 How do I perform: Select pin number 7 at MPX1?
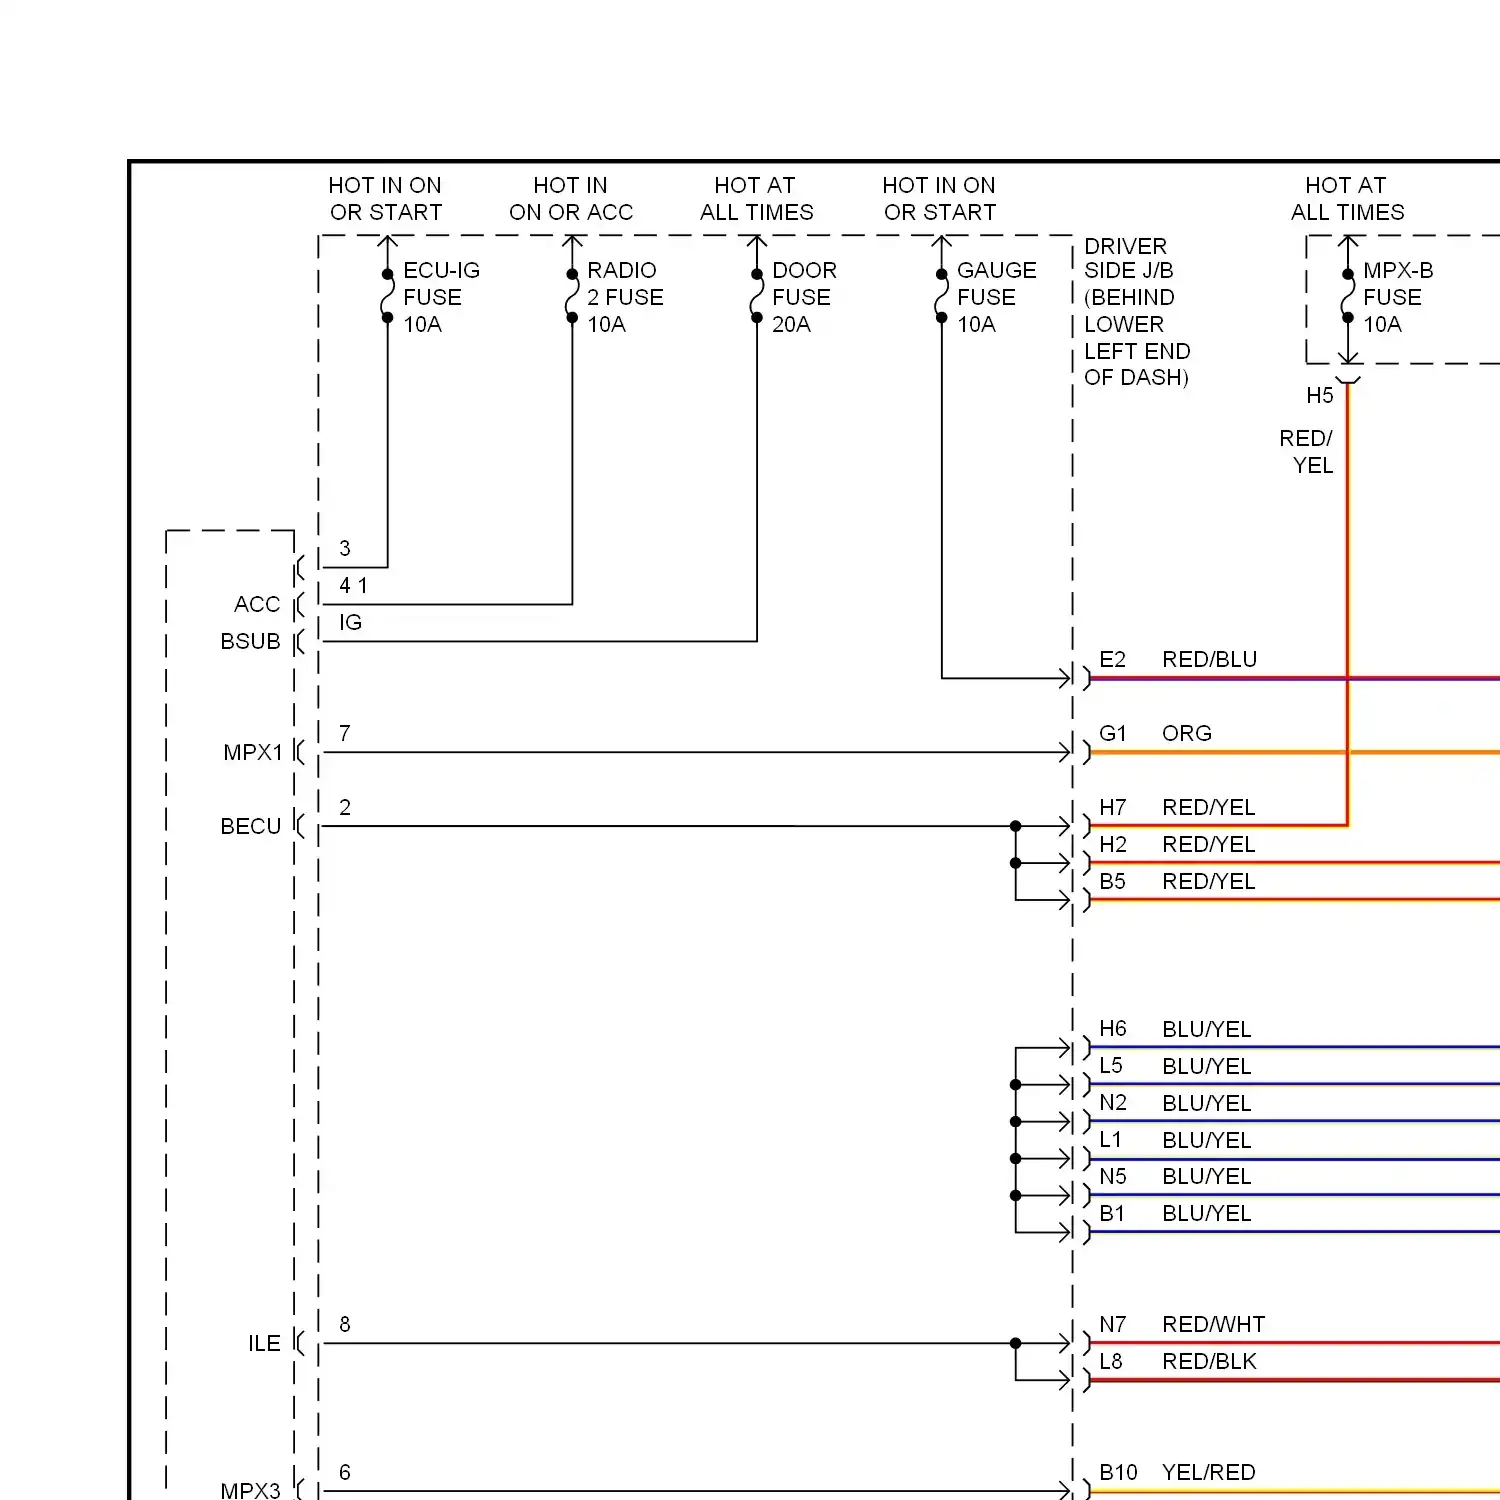click(x=345, y=734)
